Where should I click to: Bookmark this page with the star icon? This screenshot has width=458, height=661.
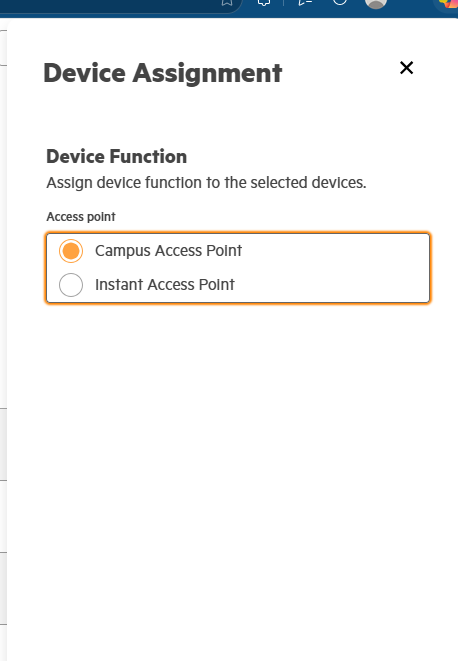pyautogui.click(x=227, y=3)
